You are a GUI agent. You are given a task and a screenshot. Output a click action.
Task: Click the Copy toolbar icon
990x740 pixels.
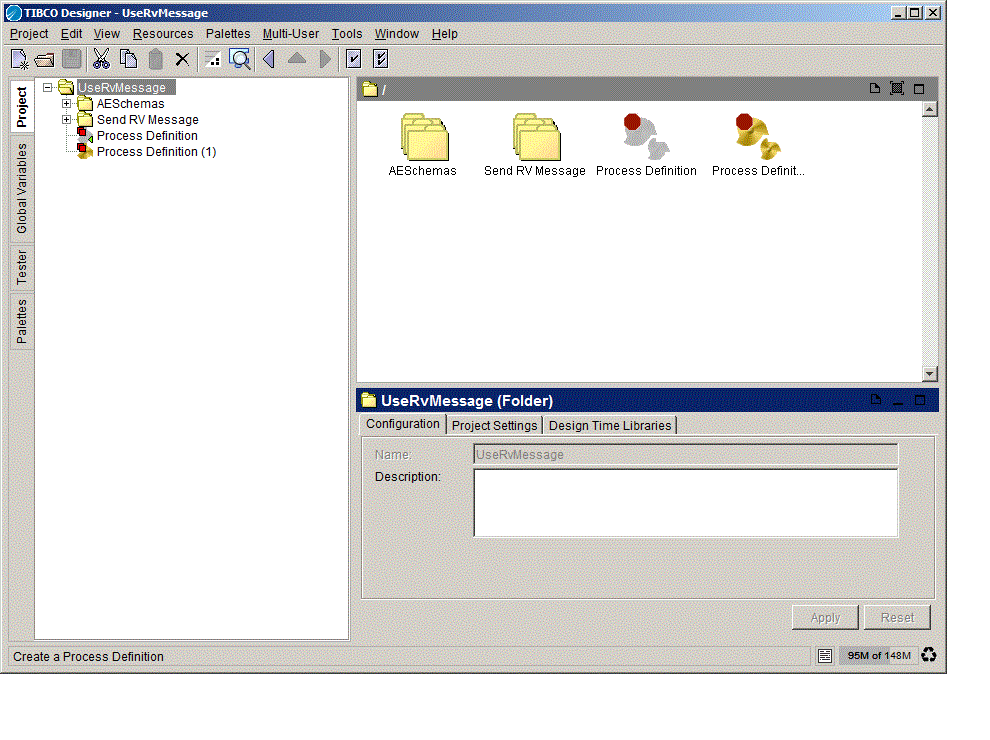129,59
